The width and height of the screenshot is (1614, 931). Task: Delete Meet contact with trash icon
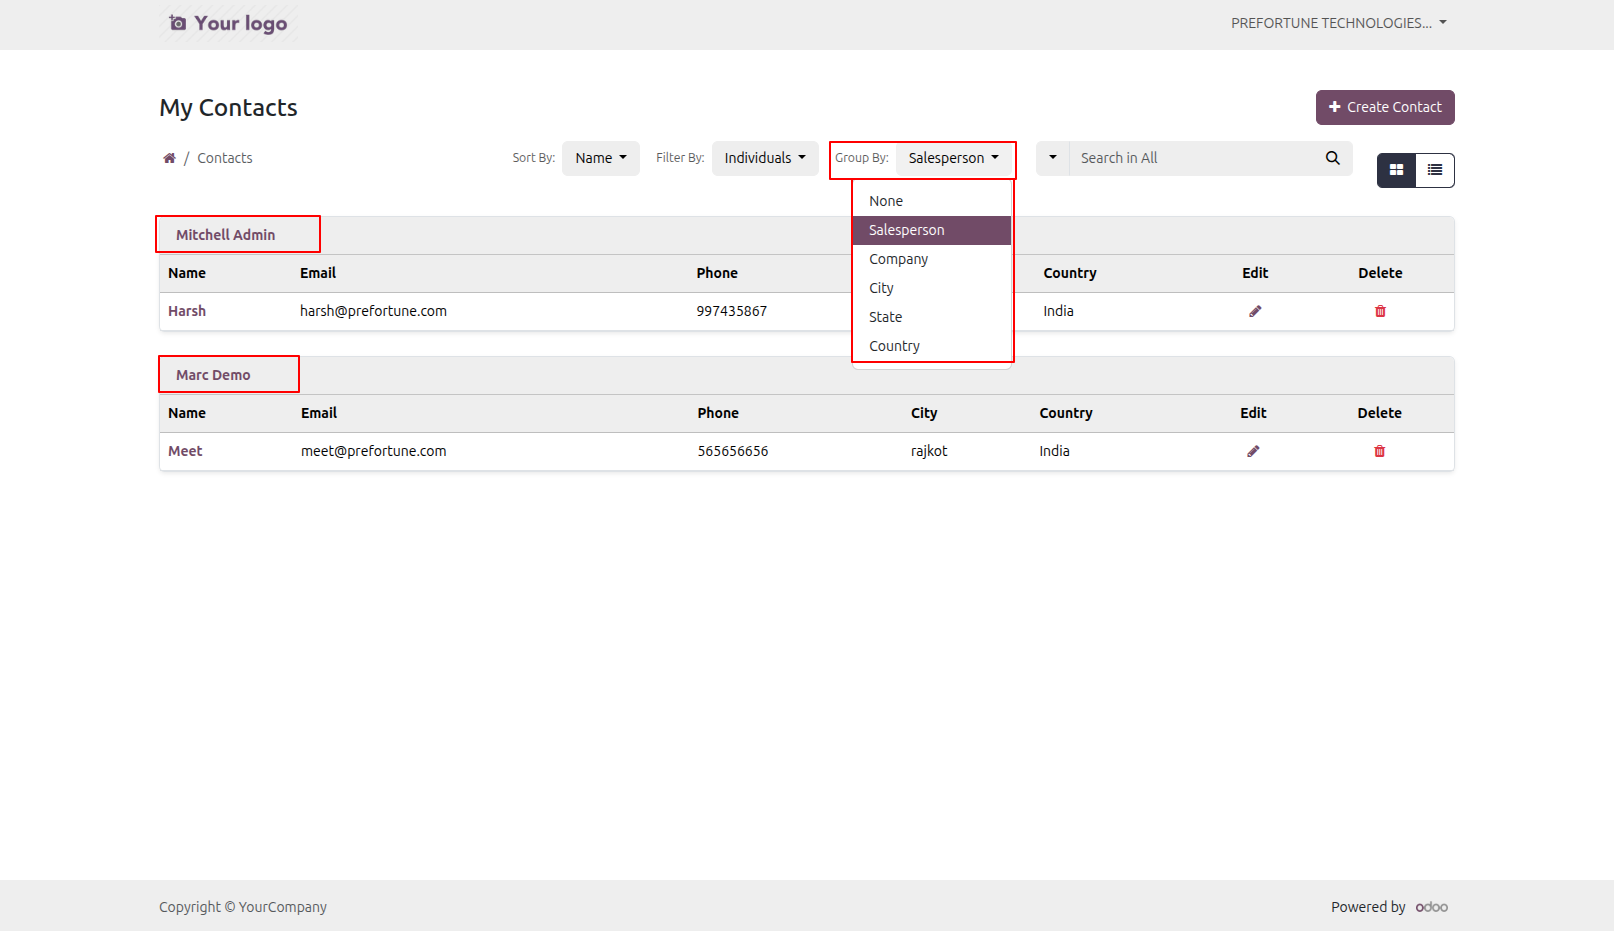(x=1379, y=451)
